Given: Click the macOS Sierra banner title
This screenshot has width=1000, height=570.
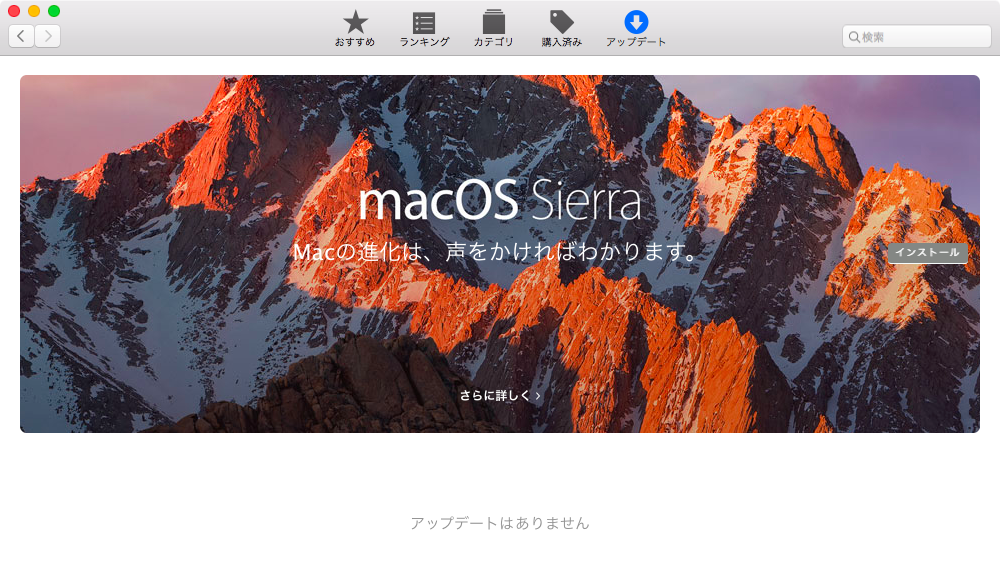Looking at the screenshot, I should tap(500, 200).
